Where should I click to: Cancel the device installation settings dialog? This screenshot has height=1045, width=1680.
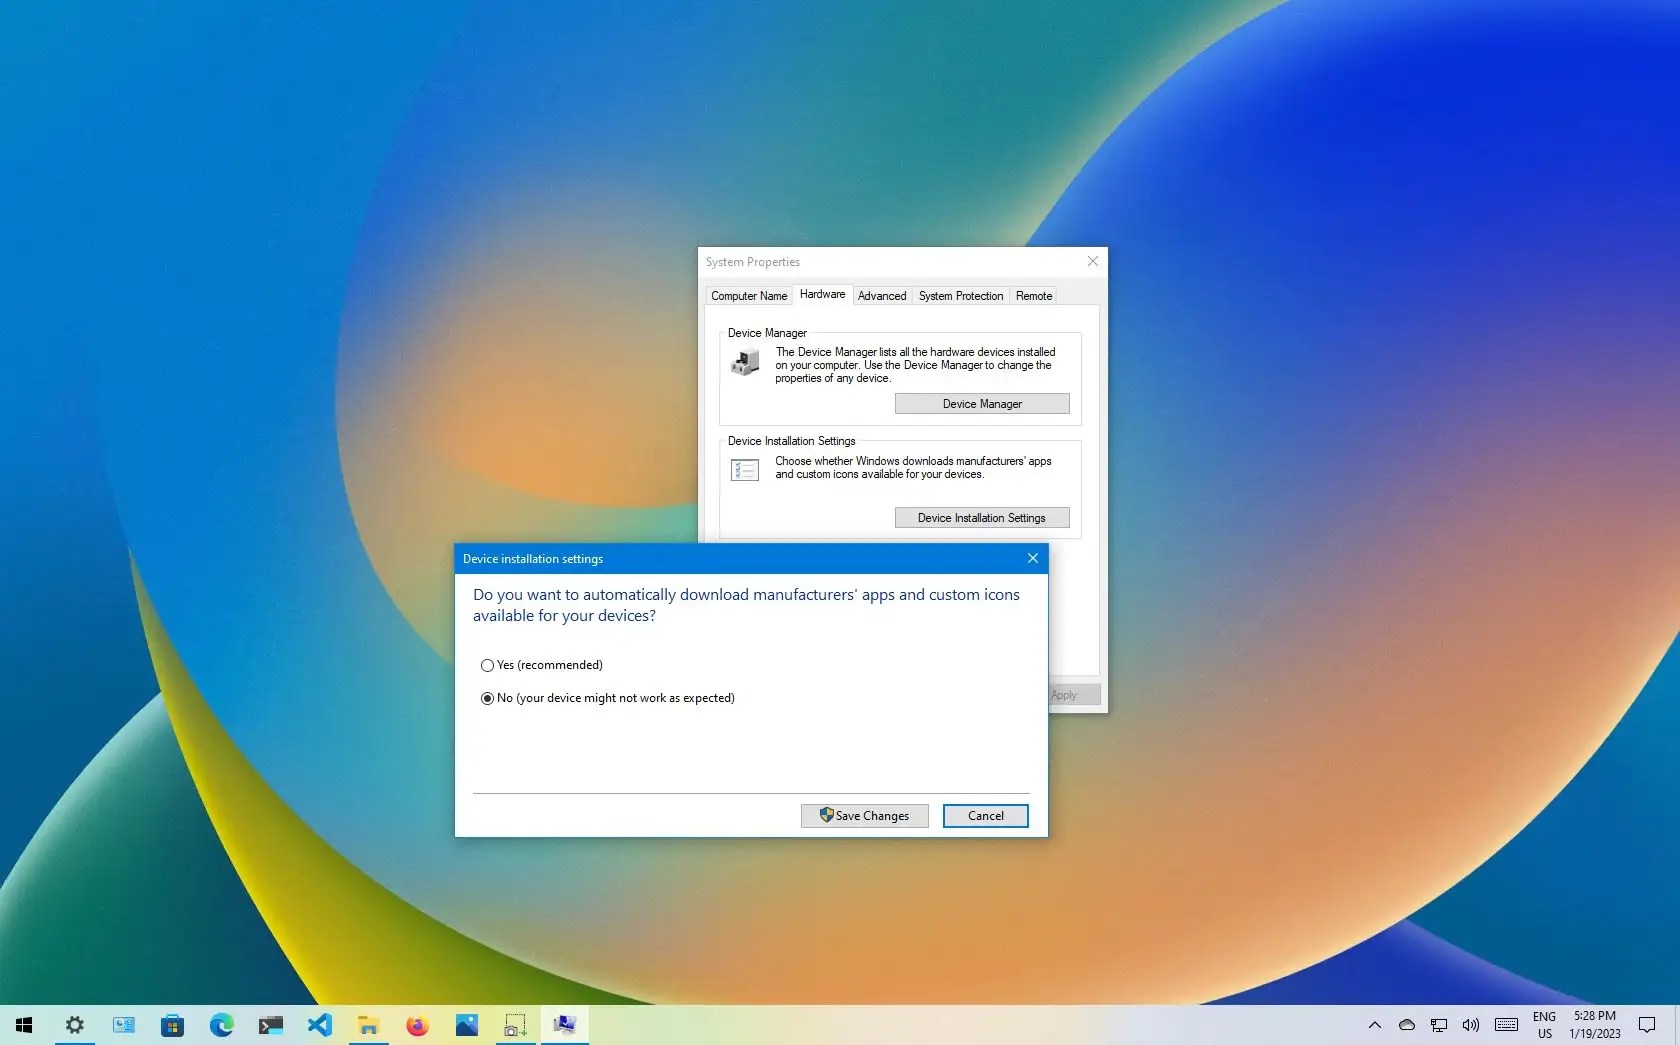pyautogui.click(x=984, y=815)
